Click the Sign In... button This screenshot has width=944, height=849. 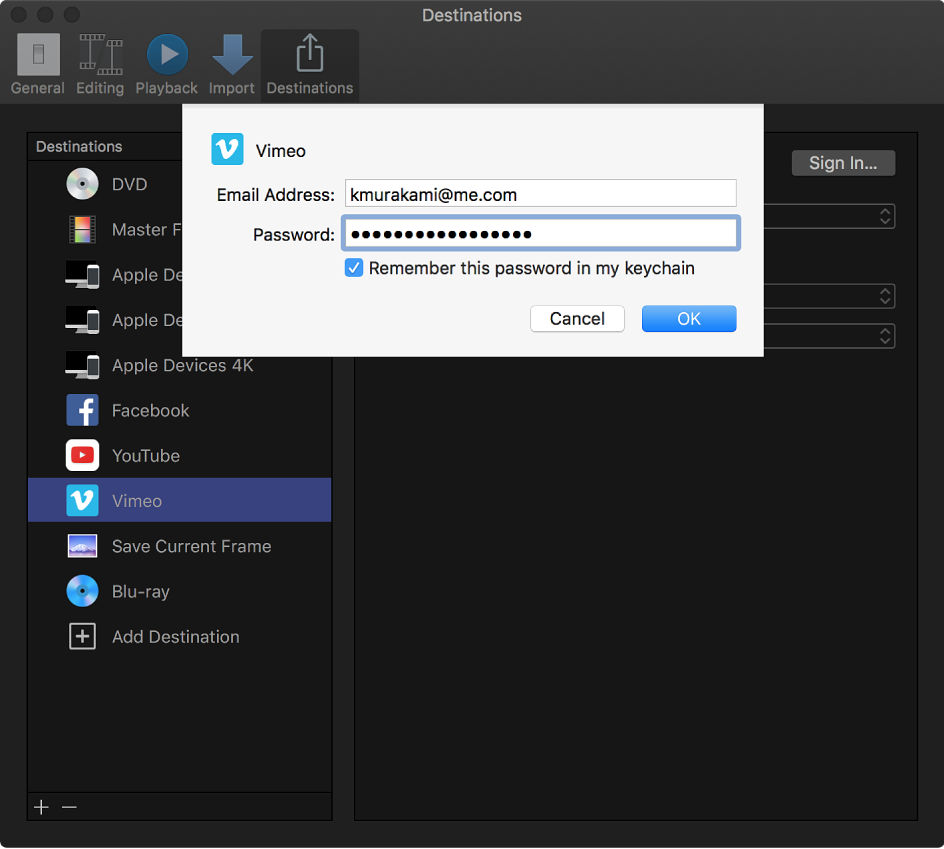843,163
